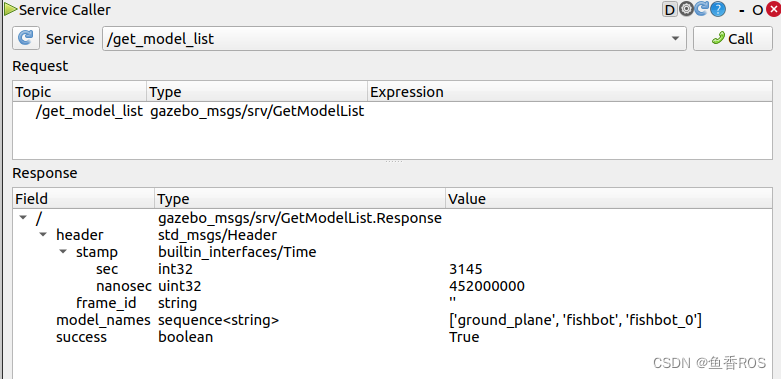The width and height of the screenshot is (781, 379).
Task: Open the gear configuration icon in title bar
Action: point(686,9)
